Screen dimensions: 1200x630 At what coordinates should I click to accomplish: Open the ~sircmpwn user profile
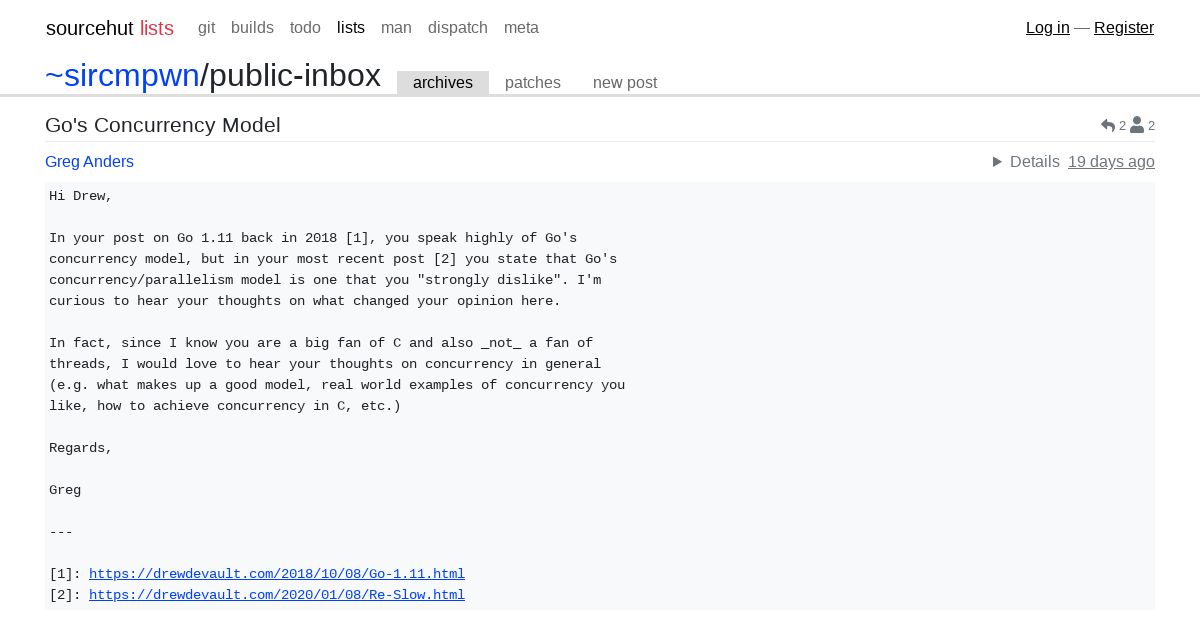[122, 75]
